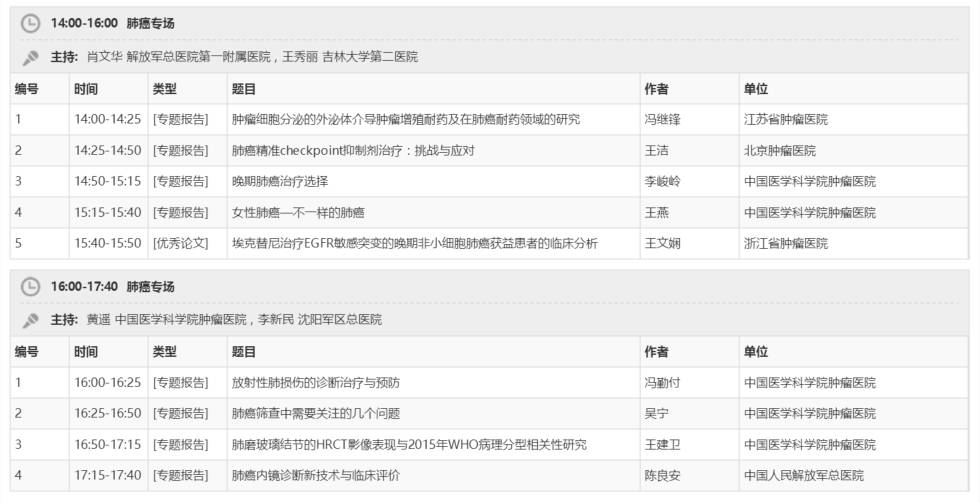Click affiliation 北京肿瘤医院
This screenshot has height=503, width=980.
pyautogui.click(x=779, y=151)
